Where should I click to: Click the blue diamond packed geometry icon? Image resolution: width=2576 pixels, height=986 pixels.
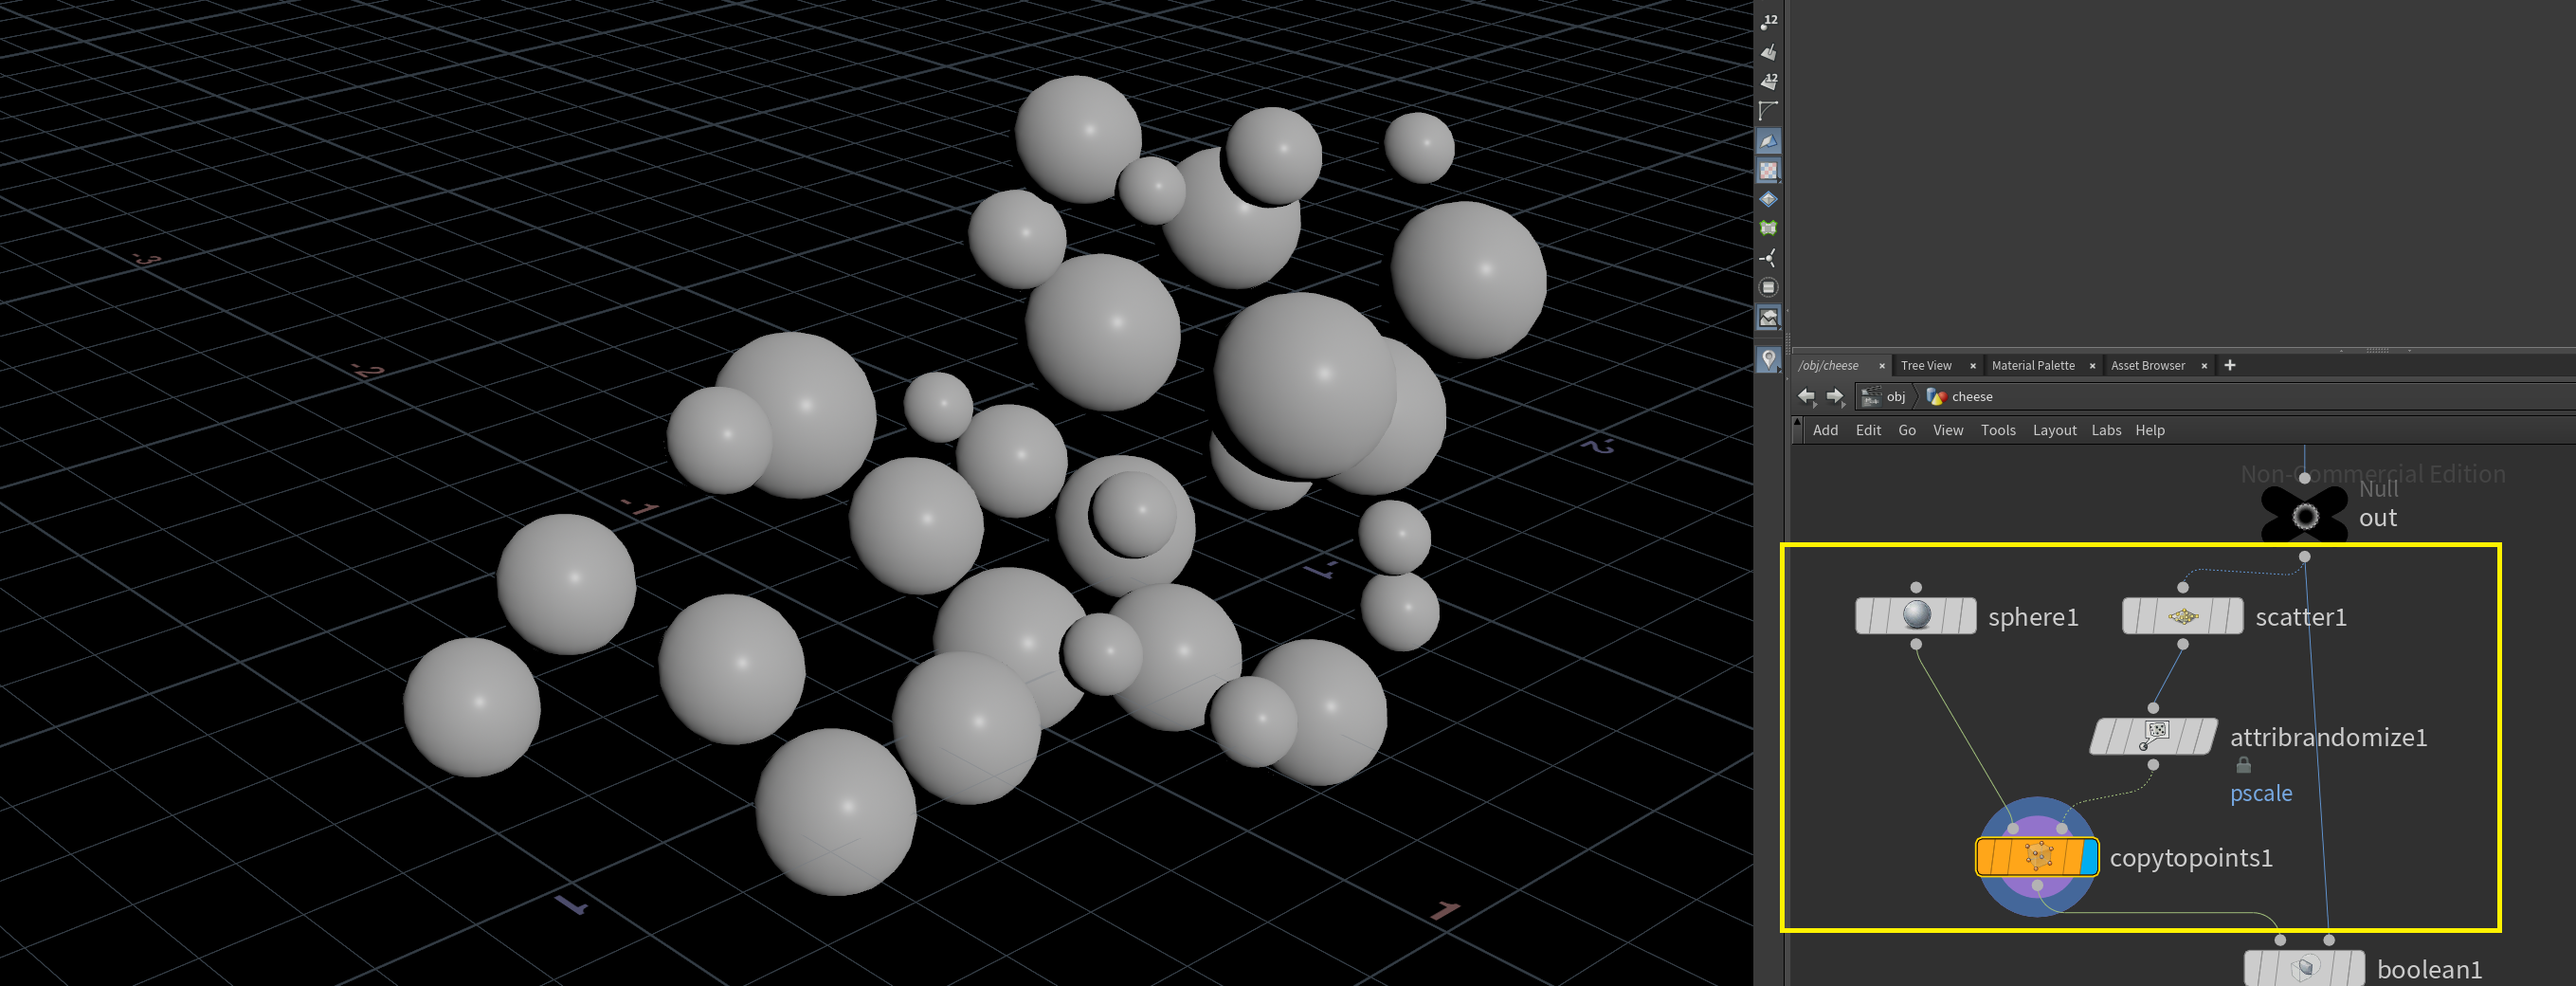pyautogui.click(x=1768, y=199)
